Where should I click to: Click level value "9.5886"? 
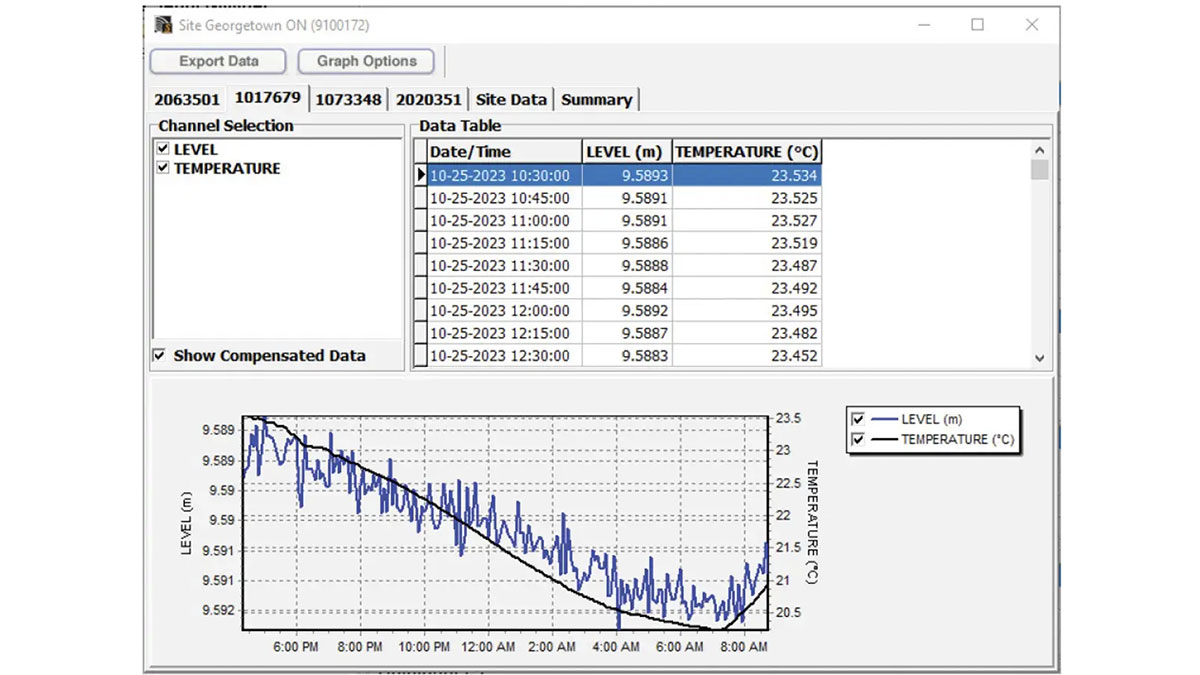[627, 243]
